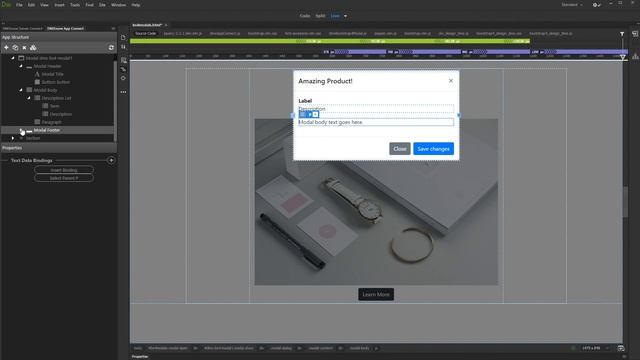Click the Select Parent P button
The height and width of the screenshot is (360, 640).
[x=64, y=178]
